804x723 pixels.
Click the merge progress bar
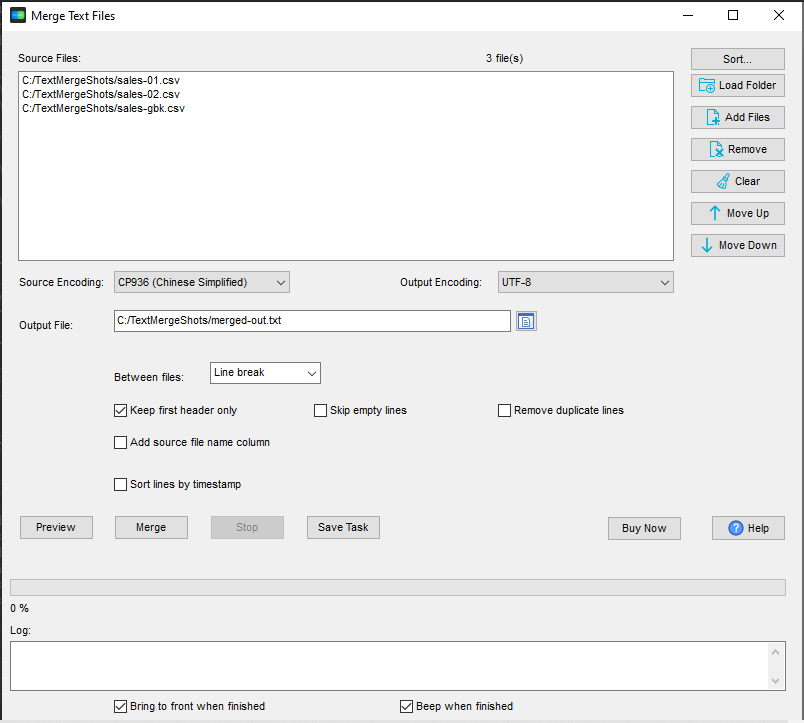coord(398,588)
